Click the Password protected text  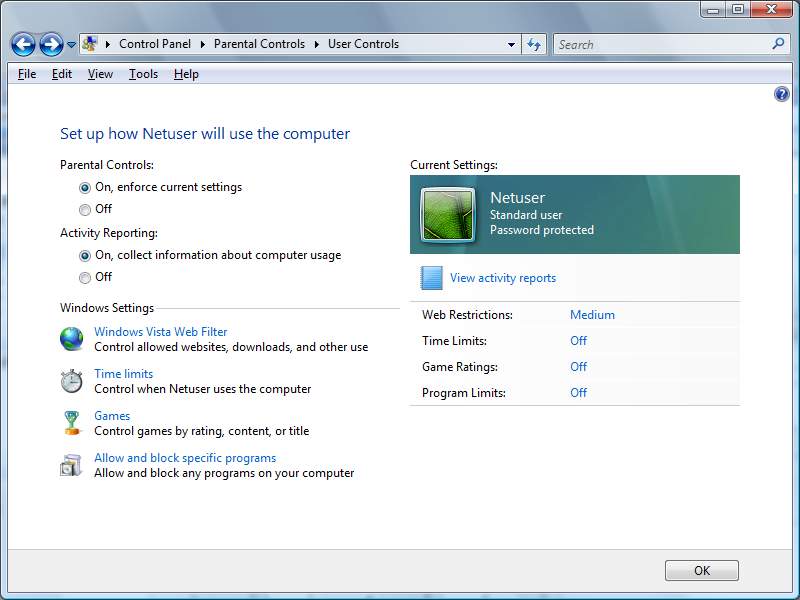pyautogui.click(x=542, y=230)
